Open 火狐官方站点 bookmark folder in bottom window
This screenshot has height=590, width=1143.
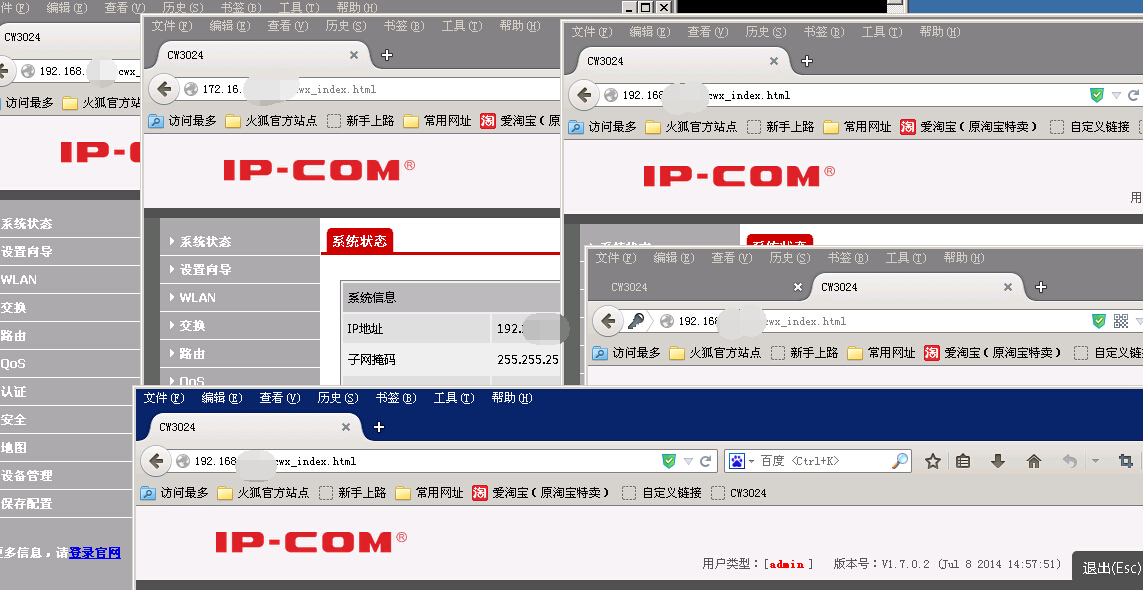click(x=263, y=492)
